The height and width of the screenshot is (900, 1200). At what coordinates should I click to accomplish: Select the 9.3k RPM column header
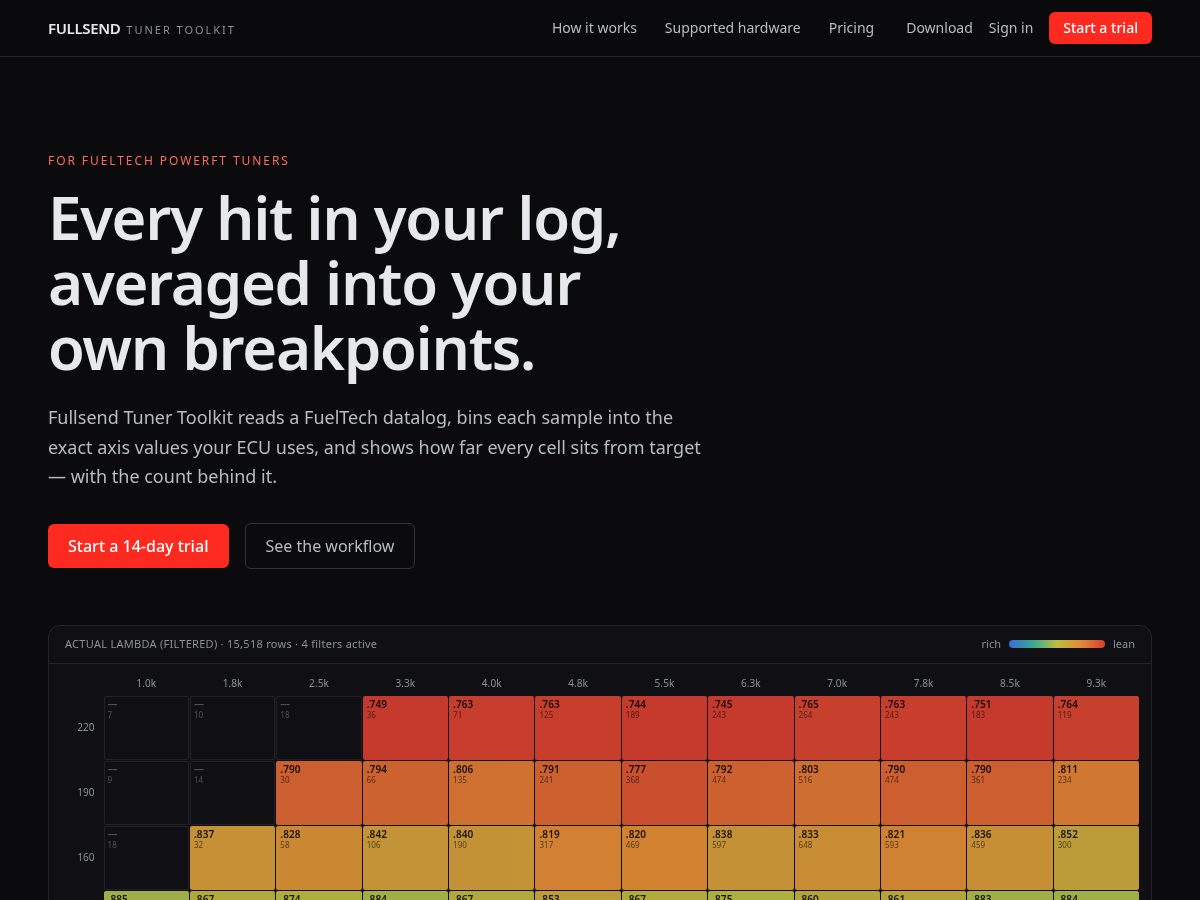point(1096,683)
